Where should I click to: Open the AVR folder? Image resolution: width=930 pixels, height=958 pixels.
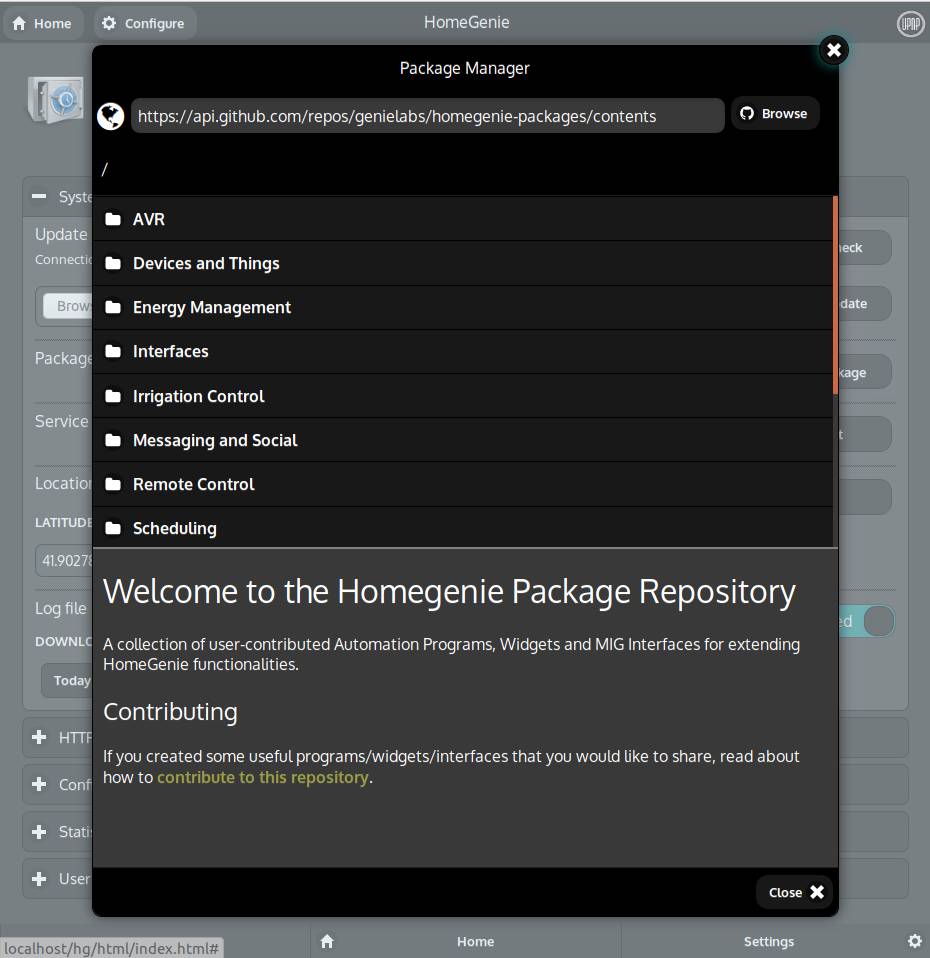click(463, 219)
